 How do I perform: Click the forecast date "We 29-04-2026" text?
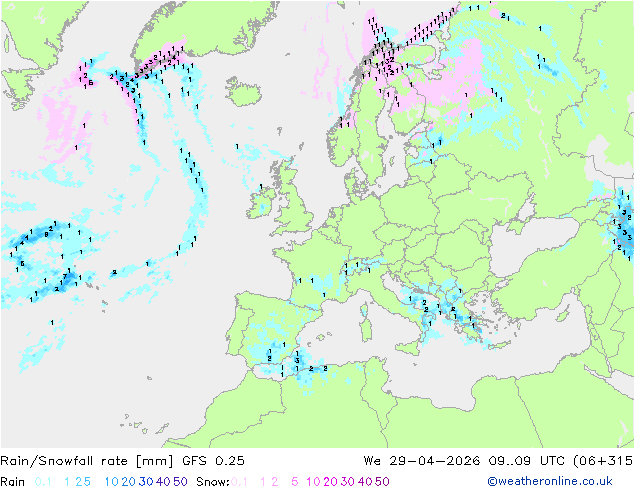tap(422, 461)
